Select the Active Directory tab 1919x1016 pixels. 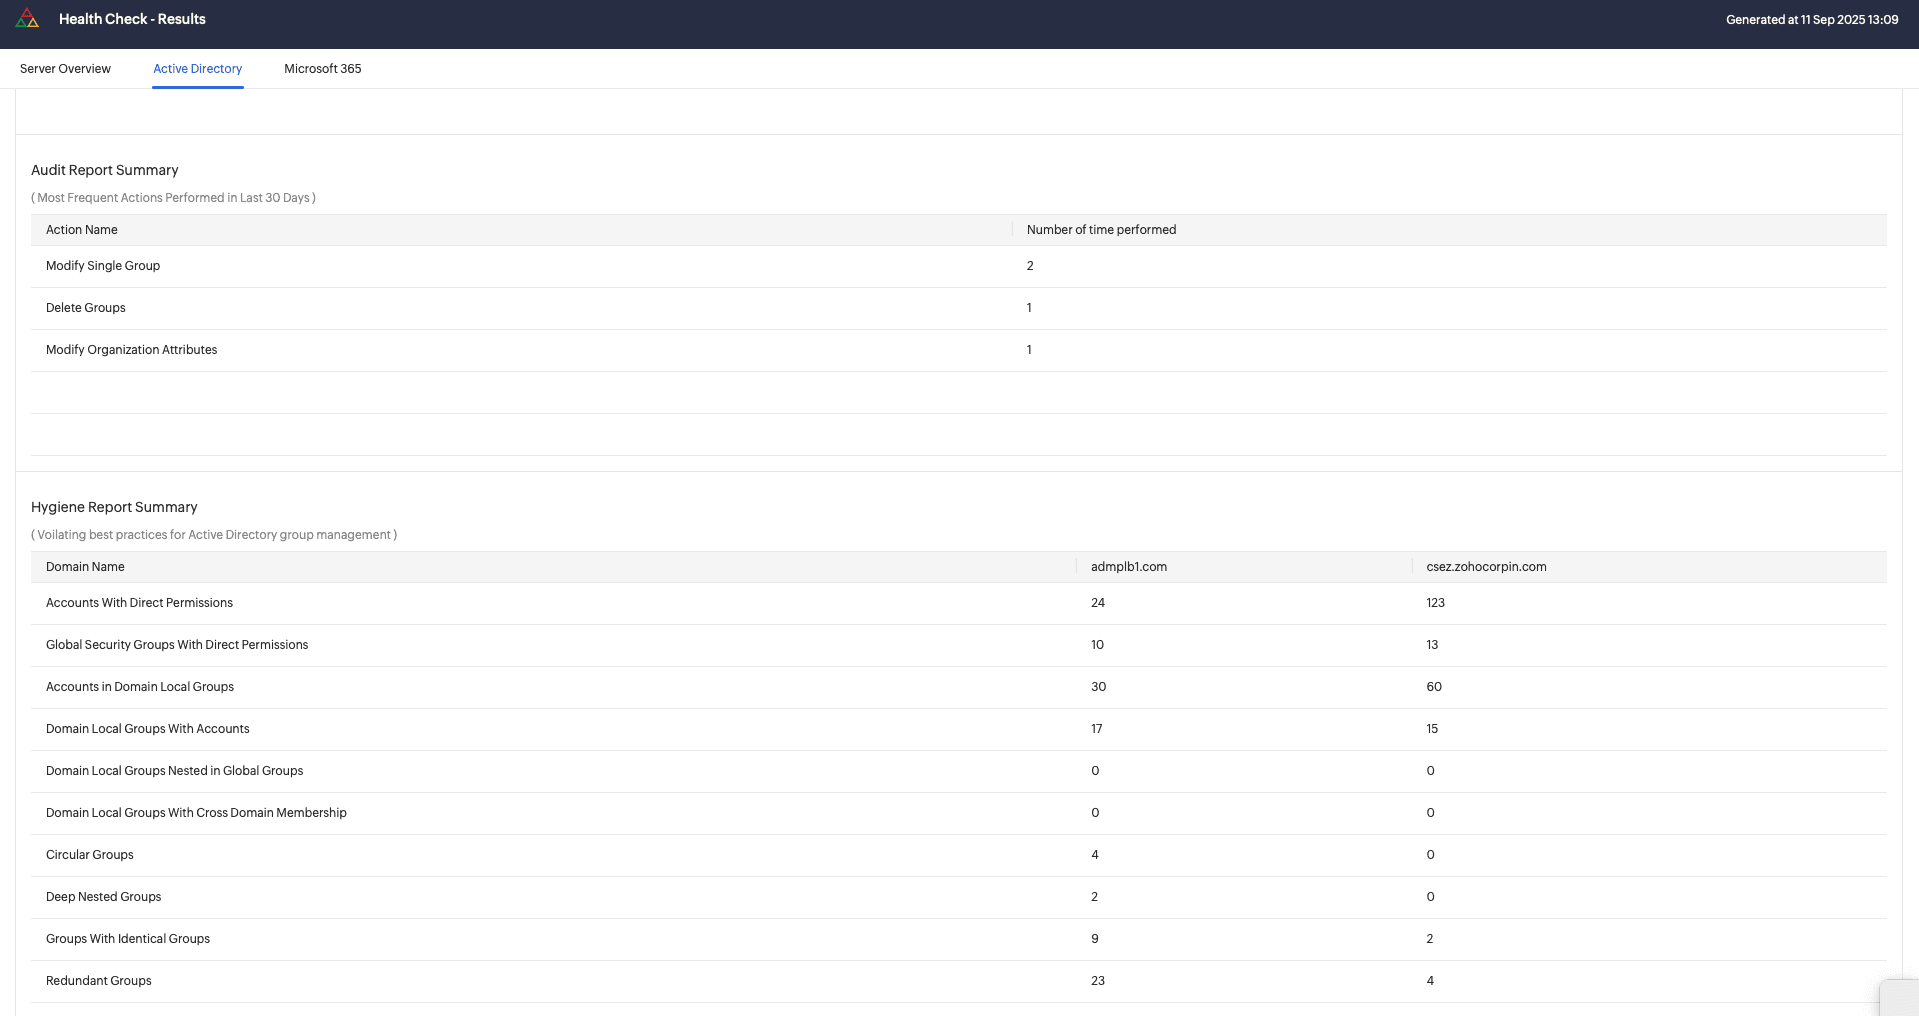[197, 68]
